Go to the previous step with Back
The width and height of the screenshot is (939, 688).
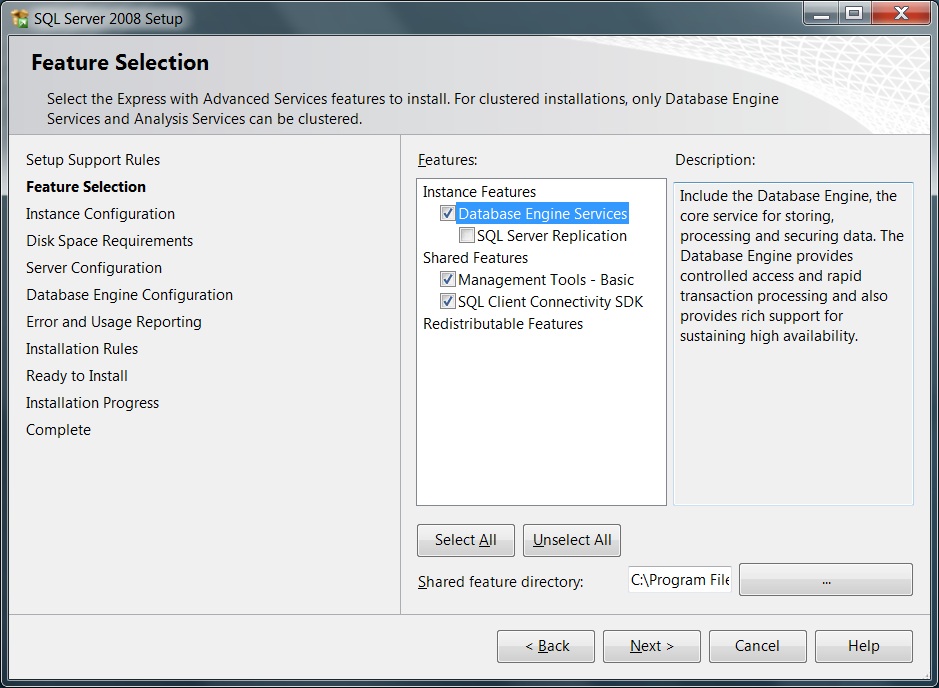tap(546, 646)
